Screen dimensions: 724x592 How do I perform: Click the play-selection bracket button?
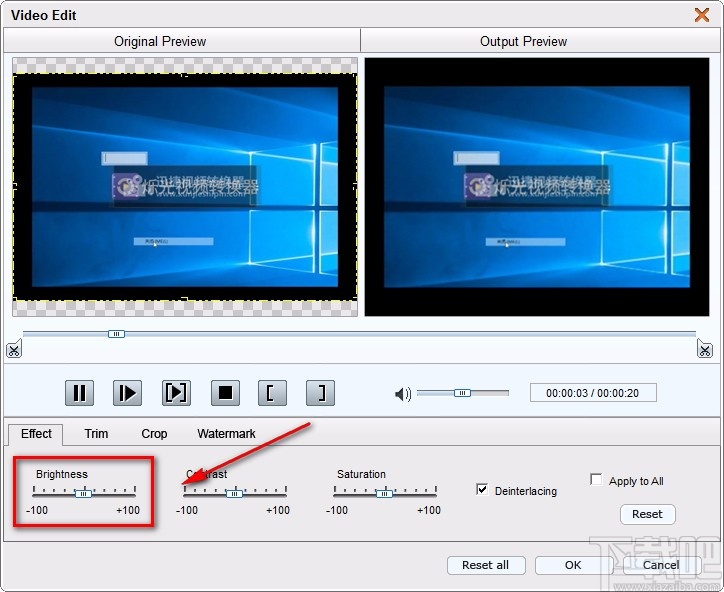pos(176,393)
